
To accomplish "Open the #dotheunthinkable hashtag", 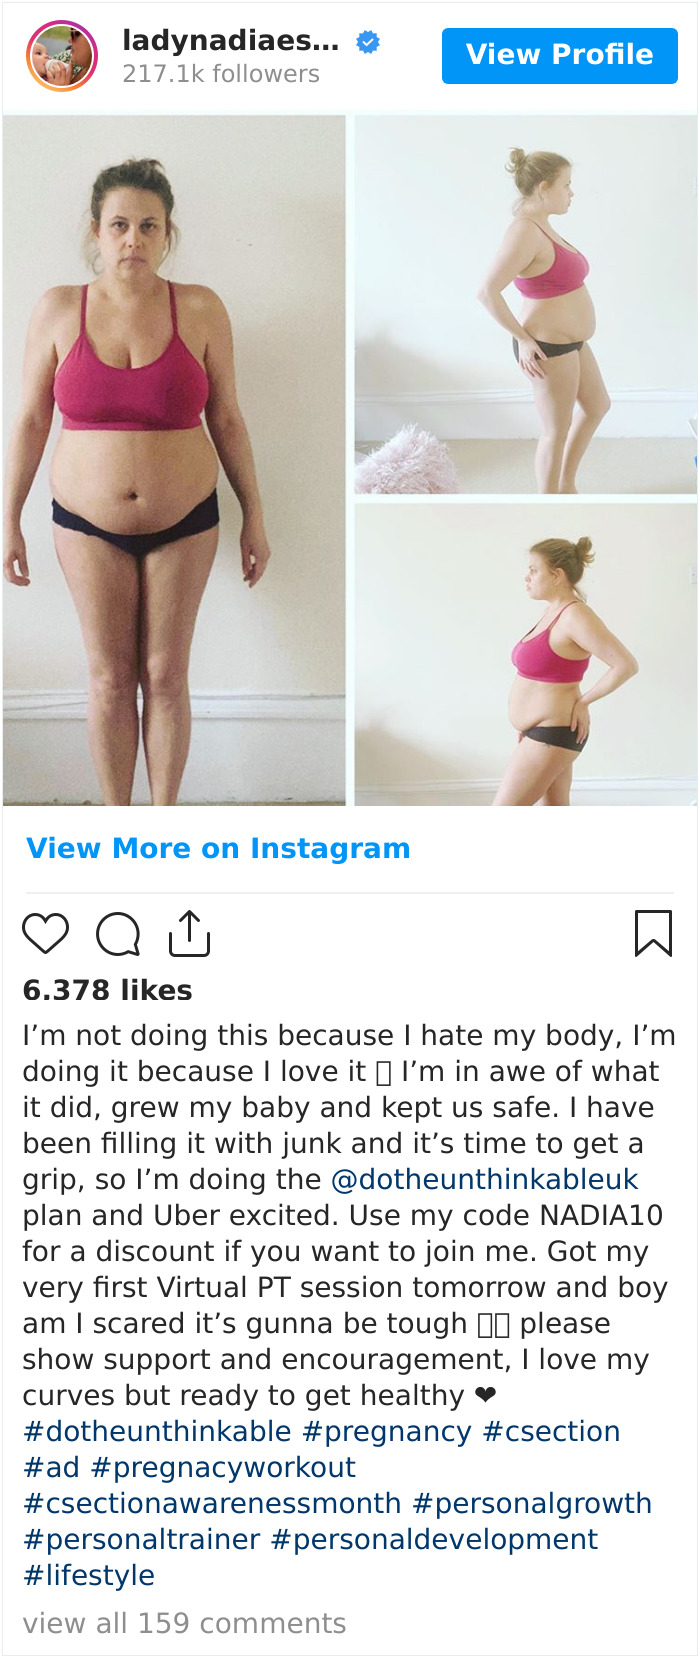I will (158, 1431).
